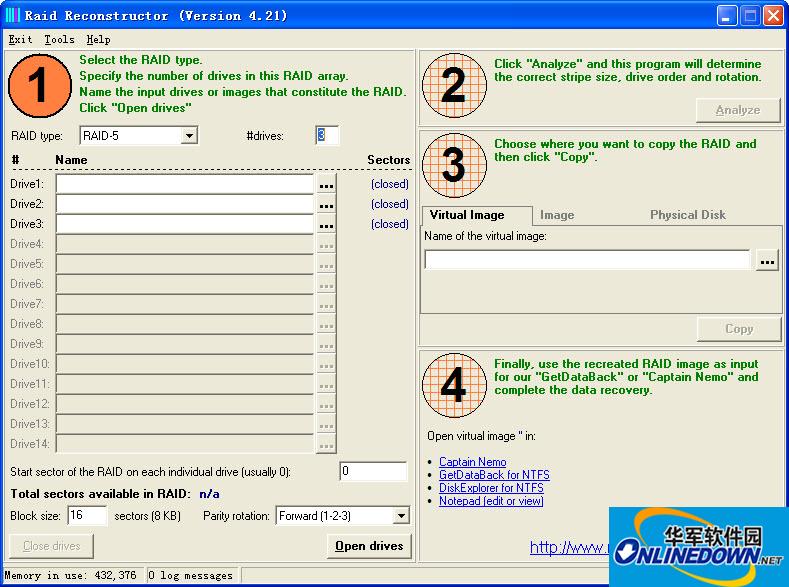Click the Raid Reconstructor title bar icon
The height and width of the screenshot is (587, 789).
pos(12,15)
